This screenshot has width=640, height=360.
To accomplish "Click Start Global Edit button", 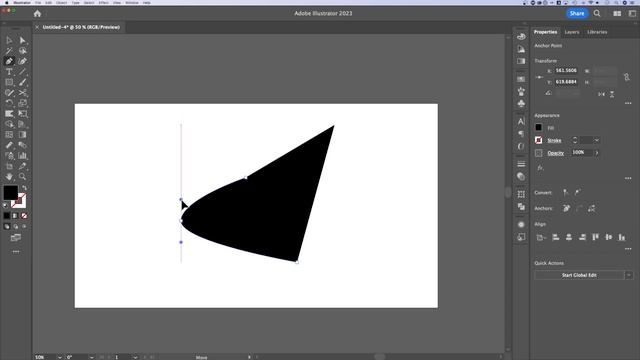I will click(x=579, y=275).
